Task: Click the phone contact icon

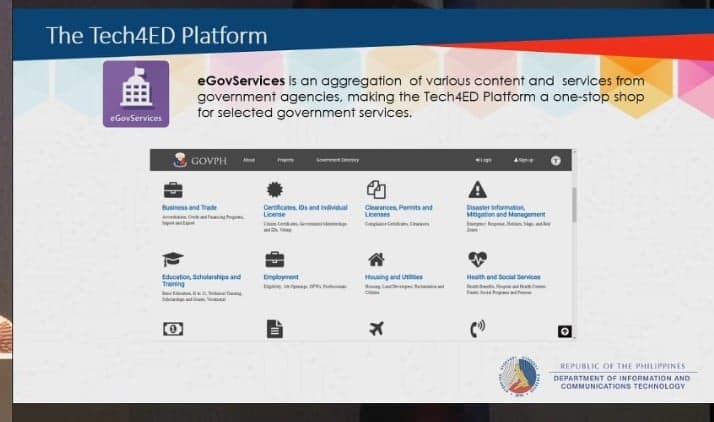Action: (477, 328)
